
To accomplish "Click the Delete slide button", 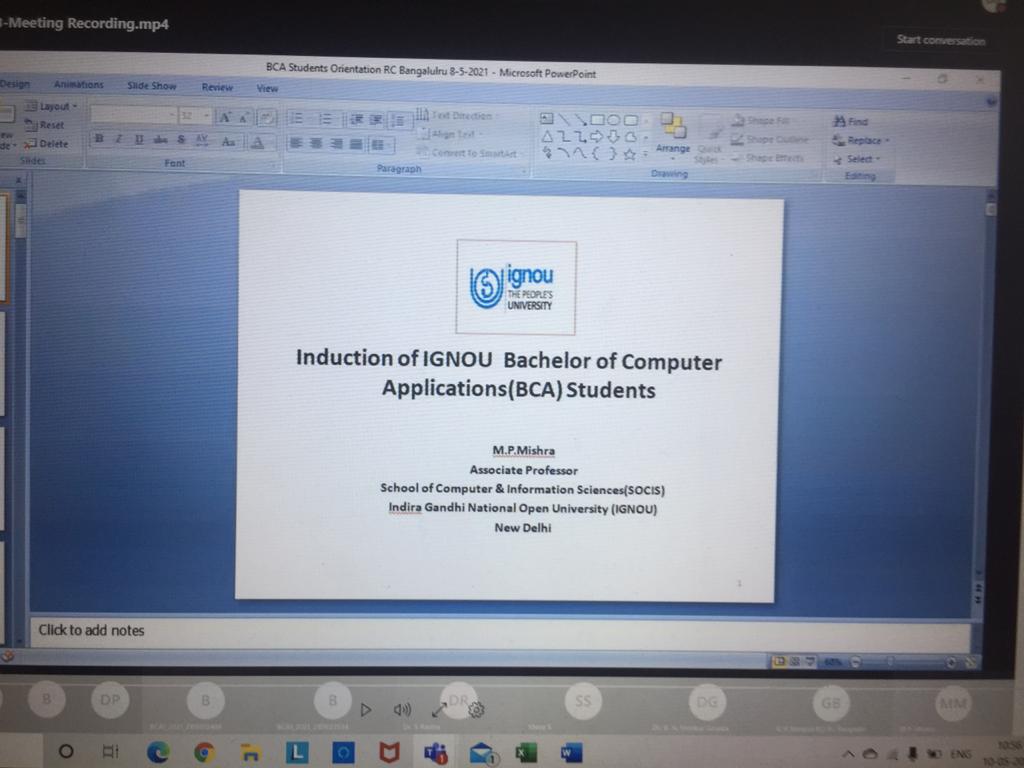I will tap(46, 144).
